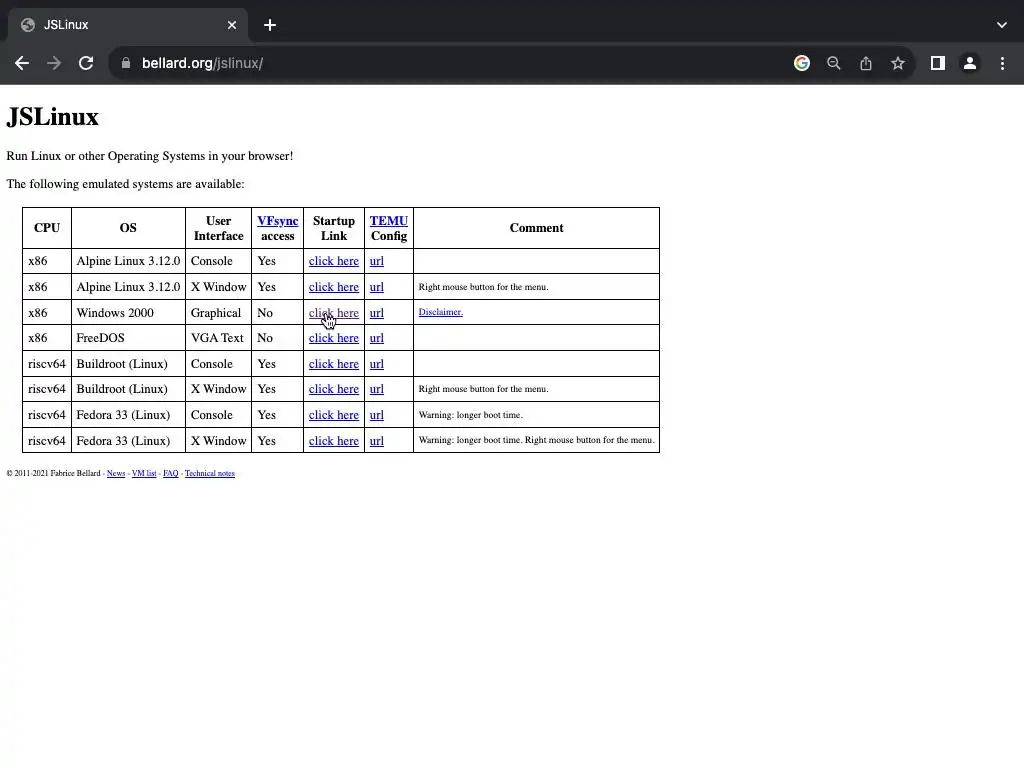Click the 'Comment' column header
This screenshot has width=1024, height=768.
point(536,228)
